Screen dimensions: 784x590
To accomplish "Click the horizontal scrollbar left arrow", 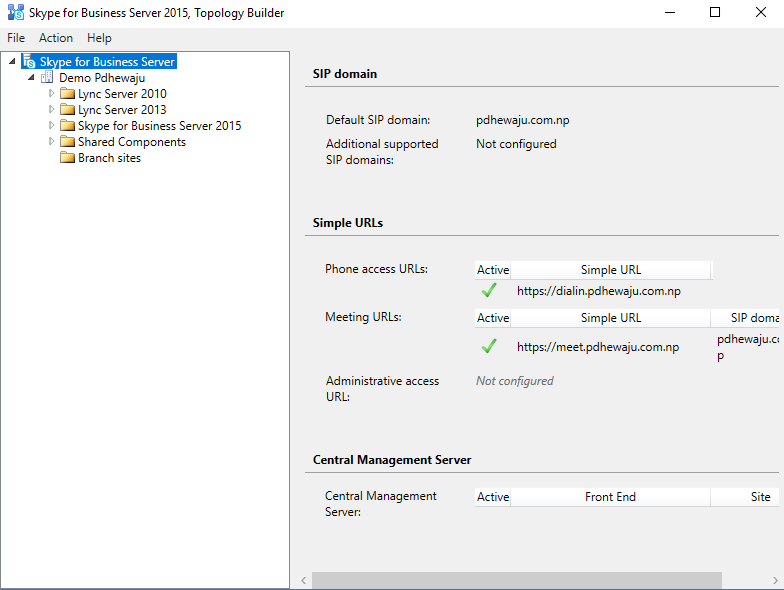I will tap(304, 580).
